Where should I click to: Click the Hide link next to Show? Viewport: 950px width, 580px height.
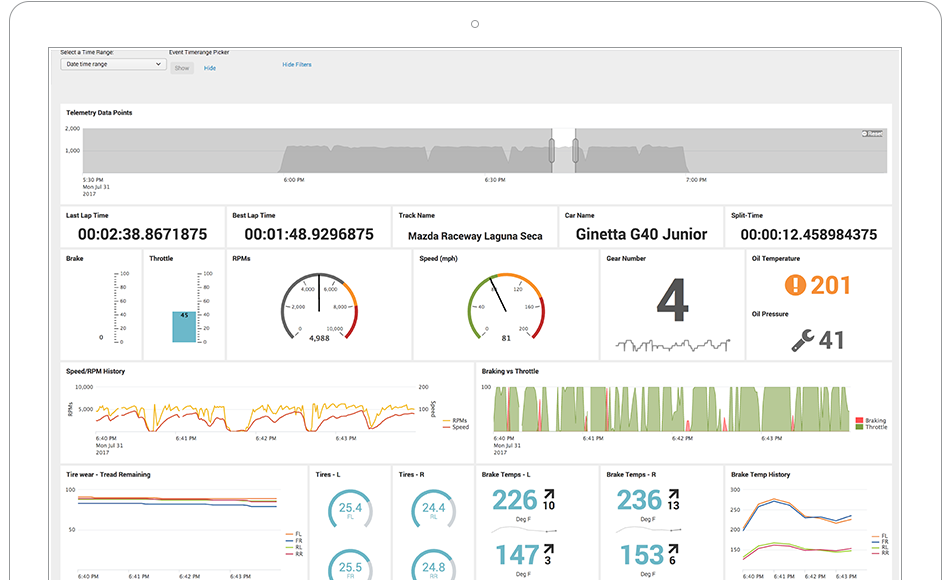pyautogui.click(x=210, y=68)
